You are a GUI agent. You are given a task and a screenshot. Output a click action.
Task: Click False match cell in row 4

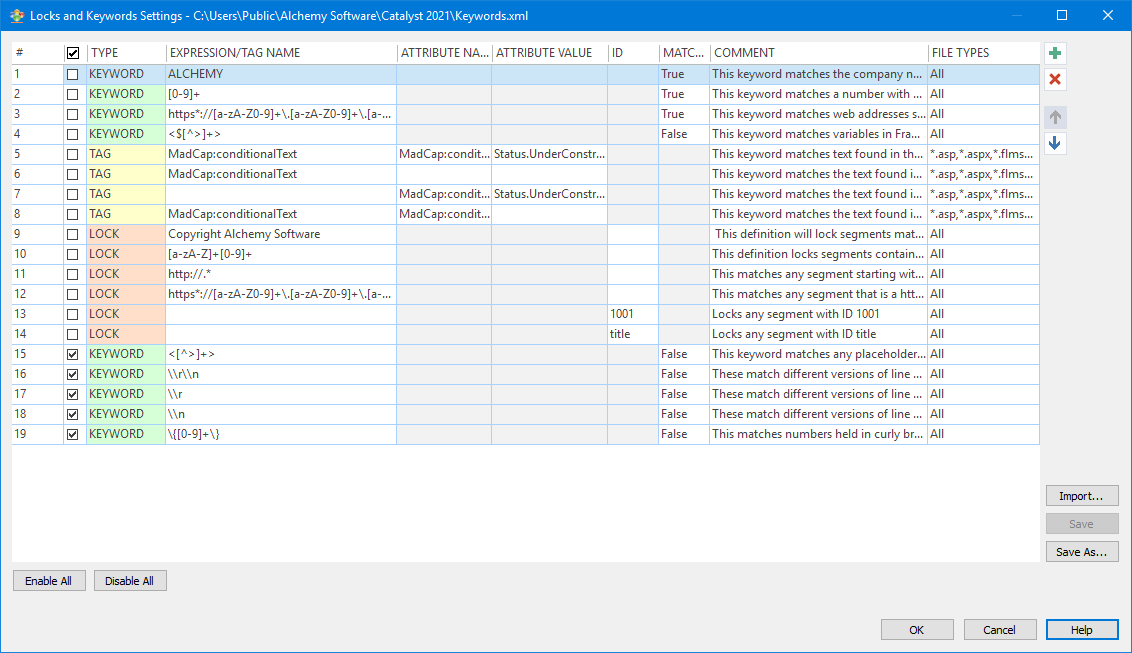click(684, 133)
